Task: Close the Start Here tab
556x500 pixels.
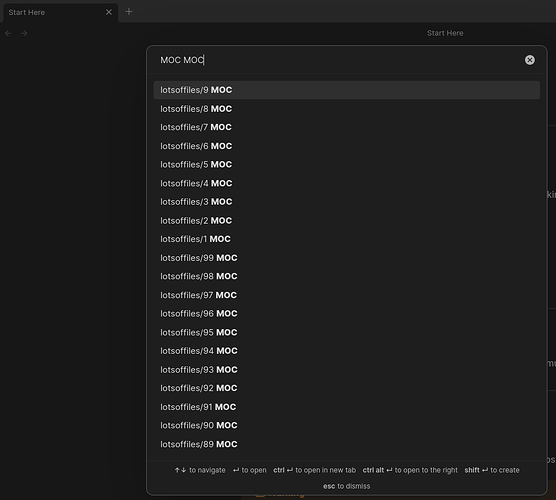Action: pyautogui.click(x=109, y=12)
